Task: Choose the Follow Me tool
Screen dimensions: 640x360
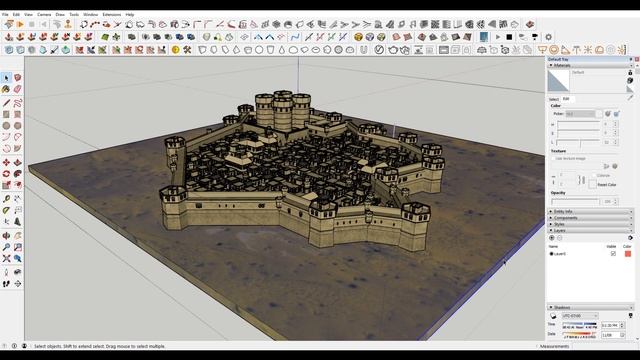Action: [18, 174]
